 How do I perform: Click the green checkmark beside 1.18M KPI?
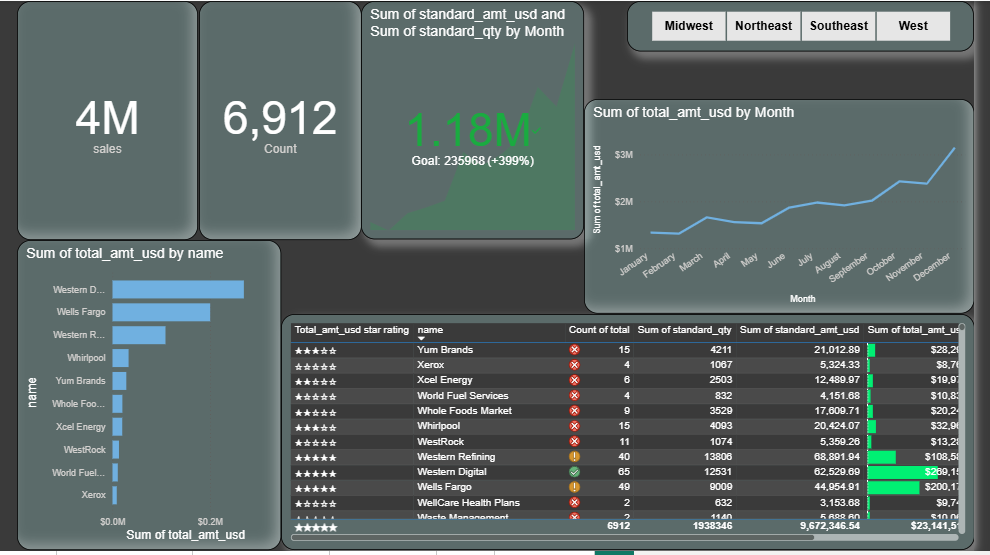coord(537,131)
